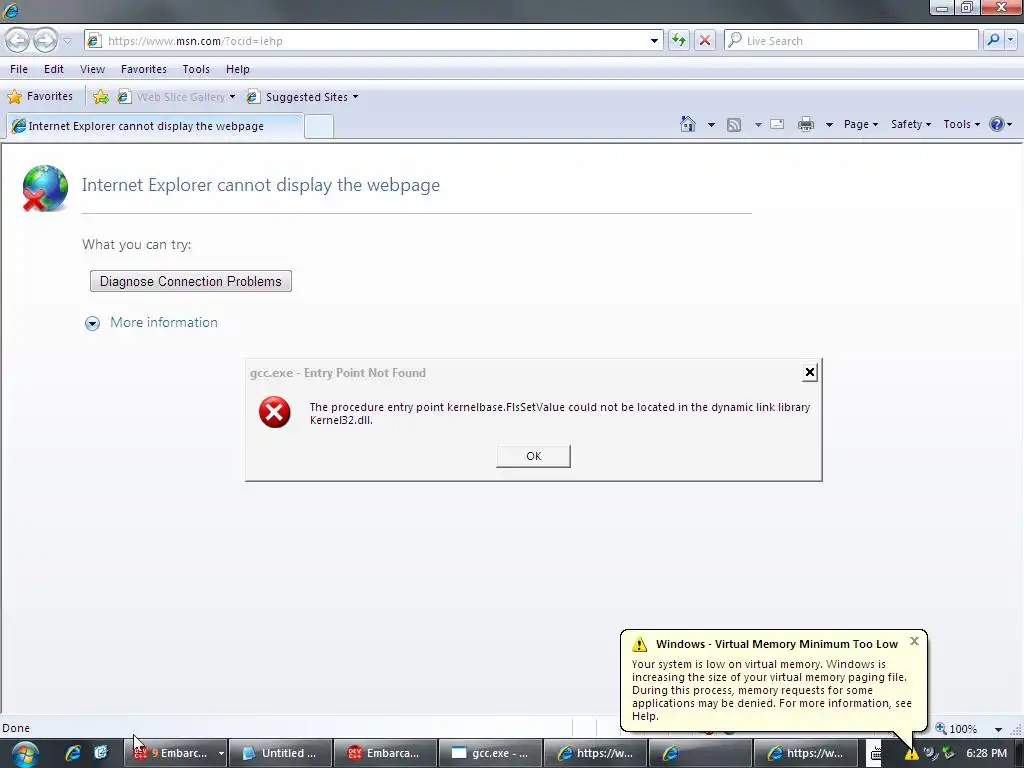Add to Favorites Bar star-arrow icon
The image size is (1024, 768).
click(x=101, y=97)
